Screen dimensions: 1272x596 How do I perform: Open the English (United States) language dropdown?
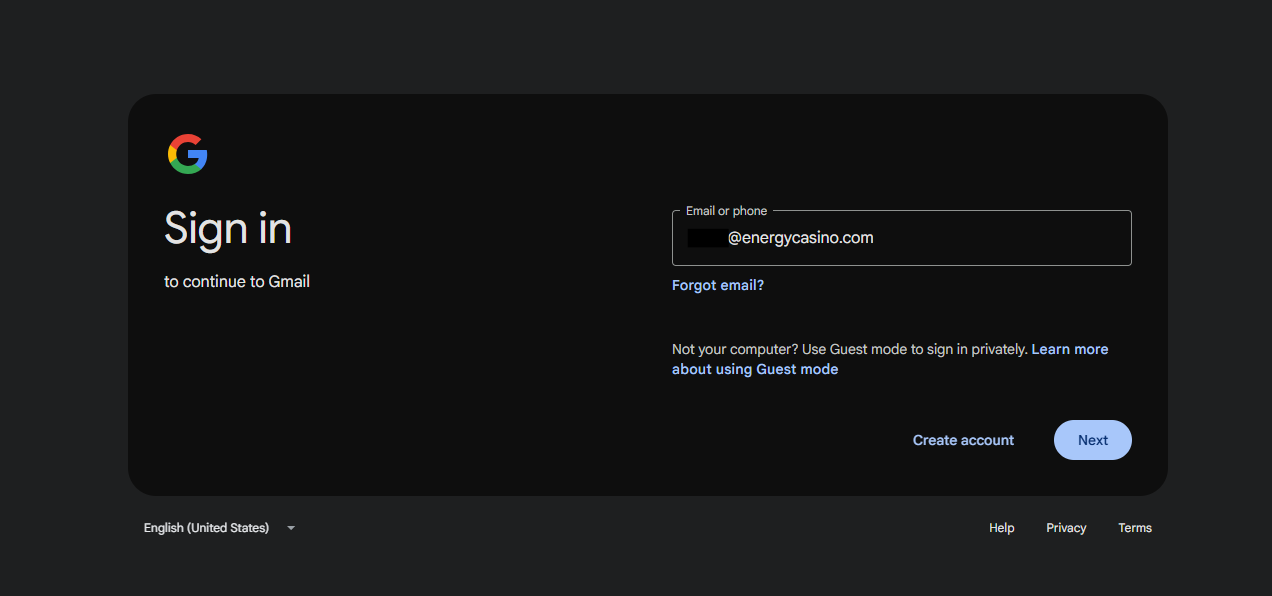coord(220,528)
